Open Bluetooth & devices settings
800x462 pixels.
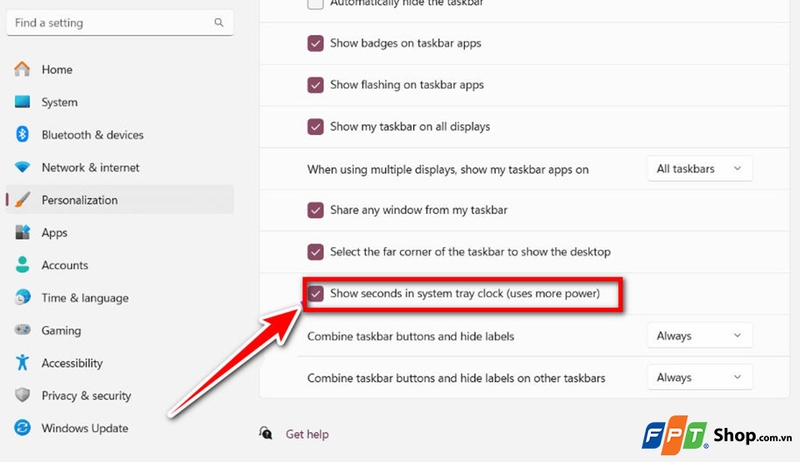(119, 134)
